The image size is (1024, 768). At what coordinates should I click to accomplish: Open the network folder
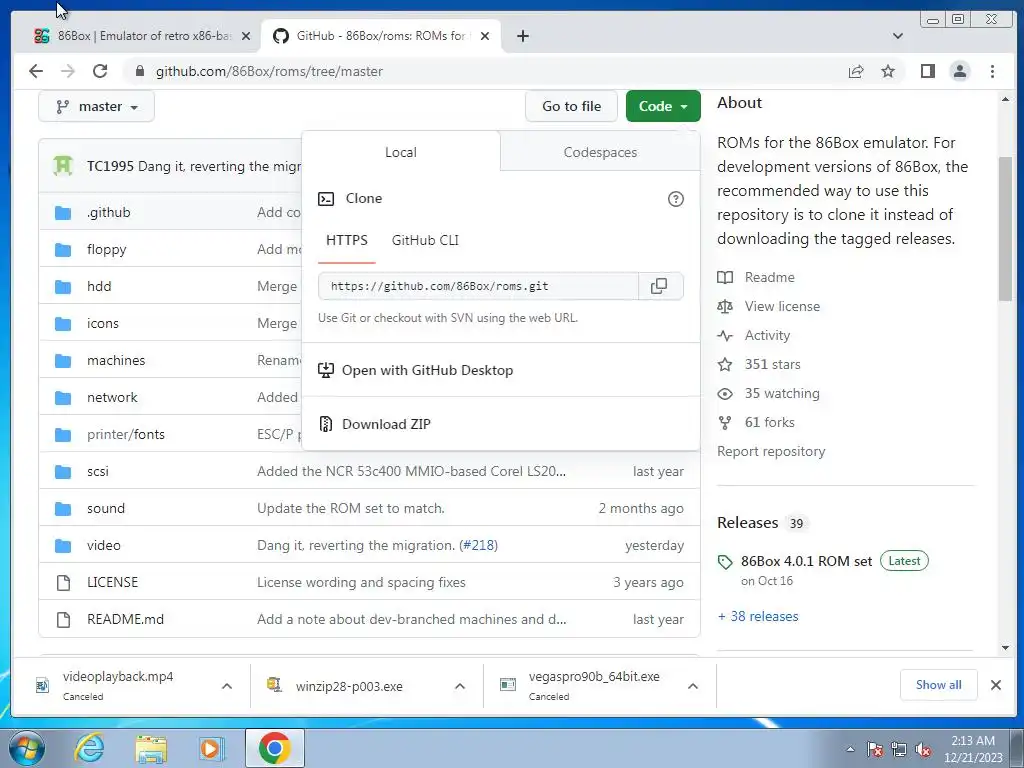pyautogui.click(x=112, y=397)
